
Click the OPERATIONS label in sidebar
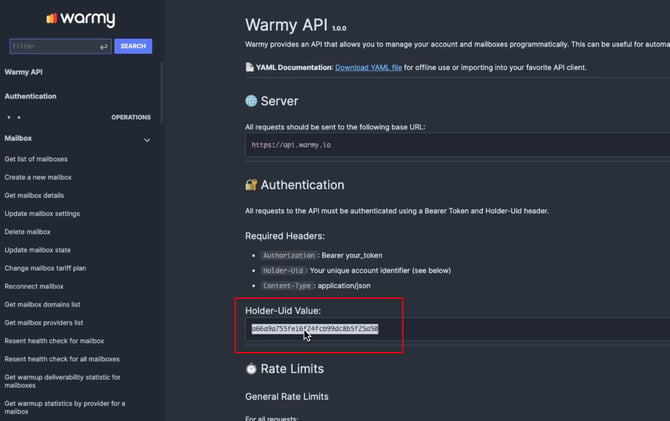131,117
